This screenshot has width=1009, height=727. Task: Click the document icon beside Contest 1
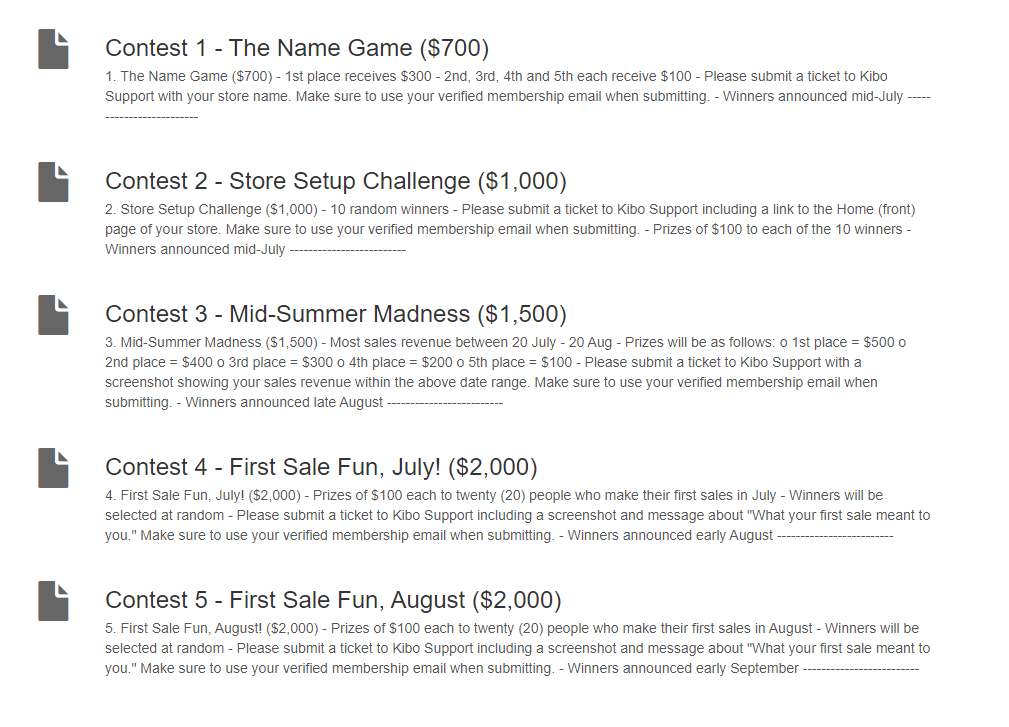tap(53, 49)
